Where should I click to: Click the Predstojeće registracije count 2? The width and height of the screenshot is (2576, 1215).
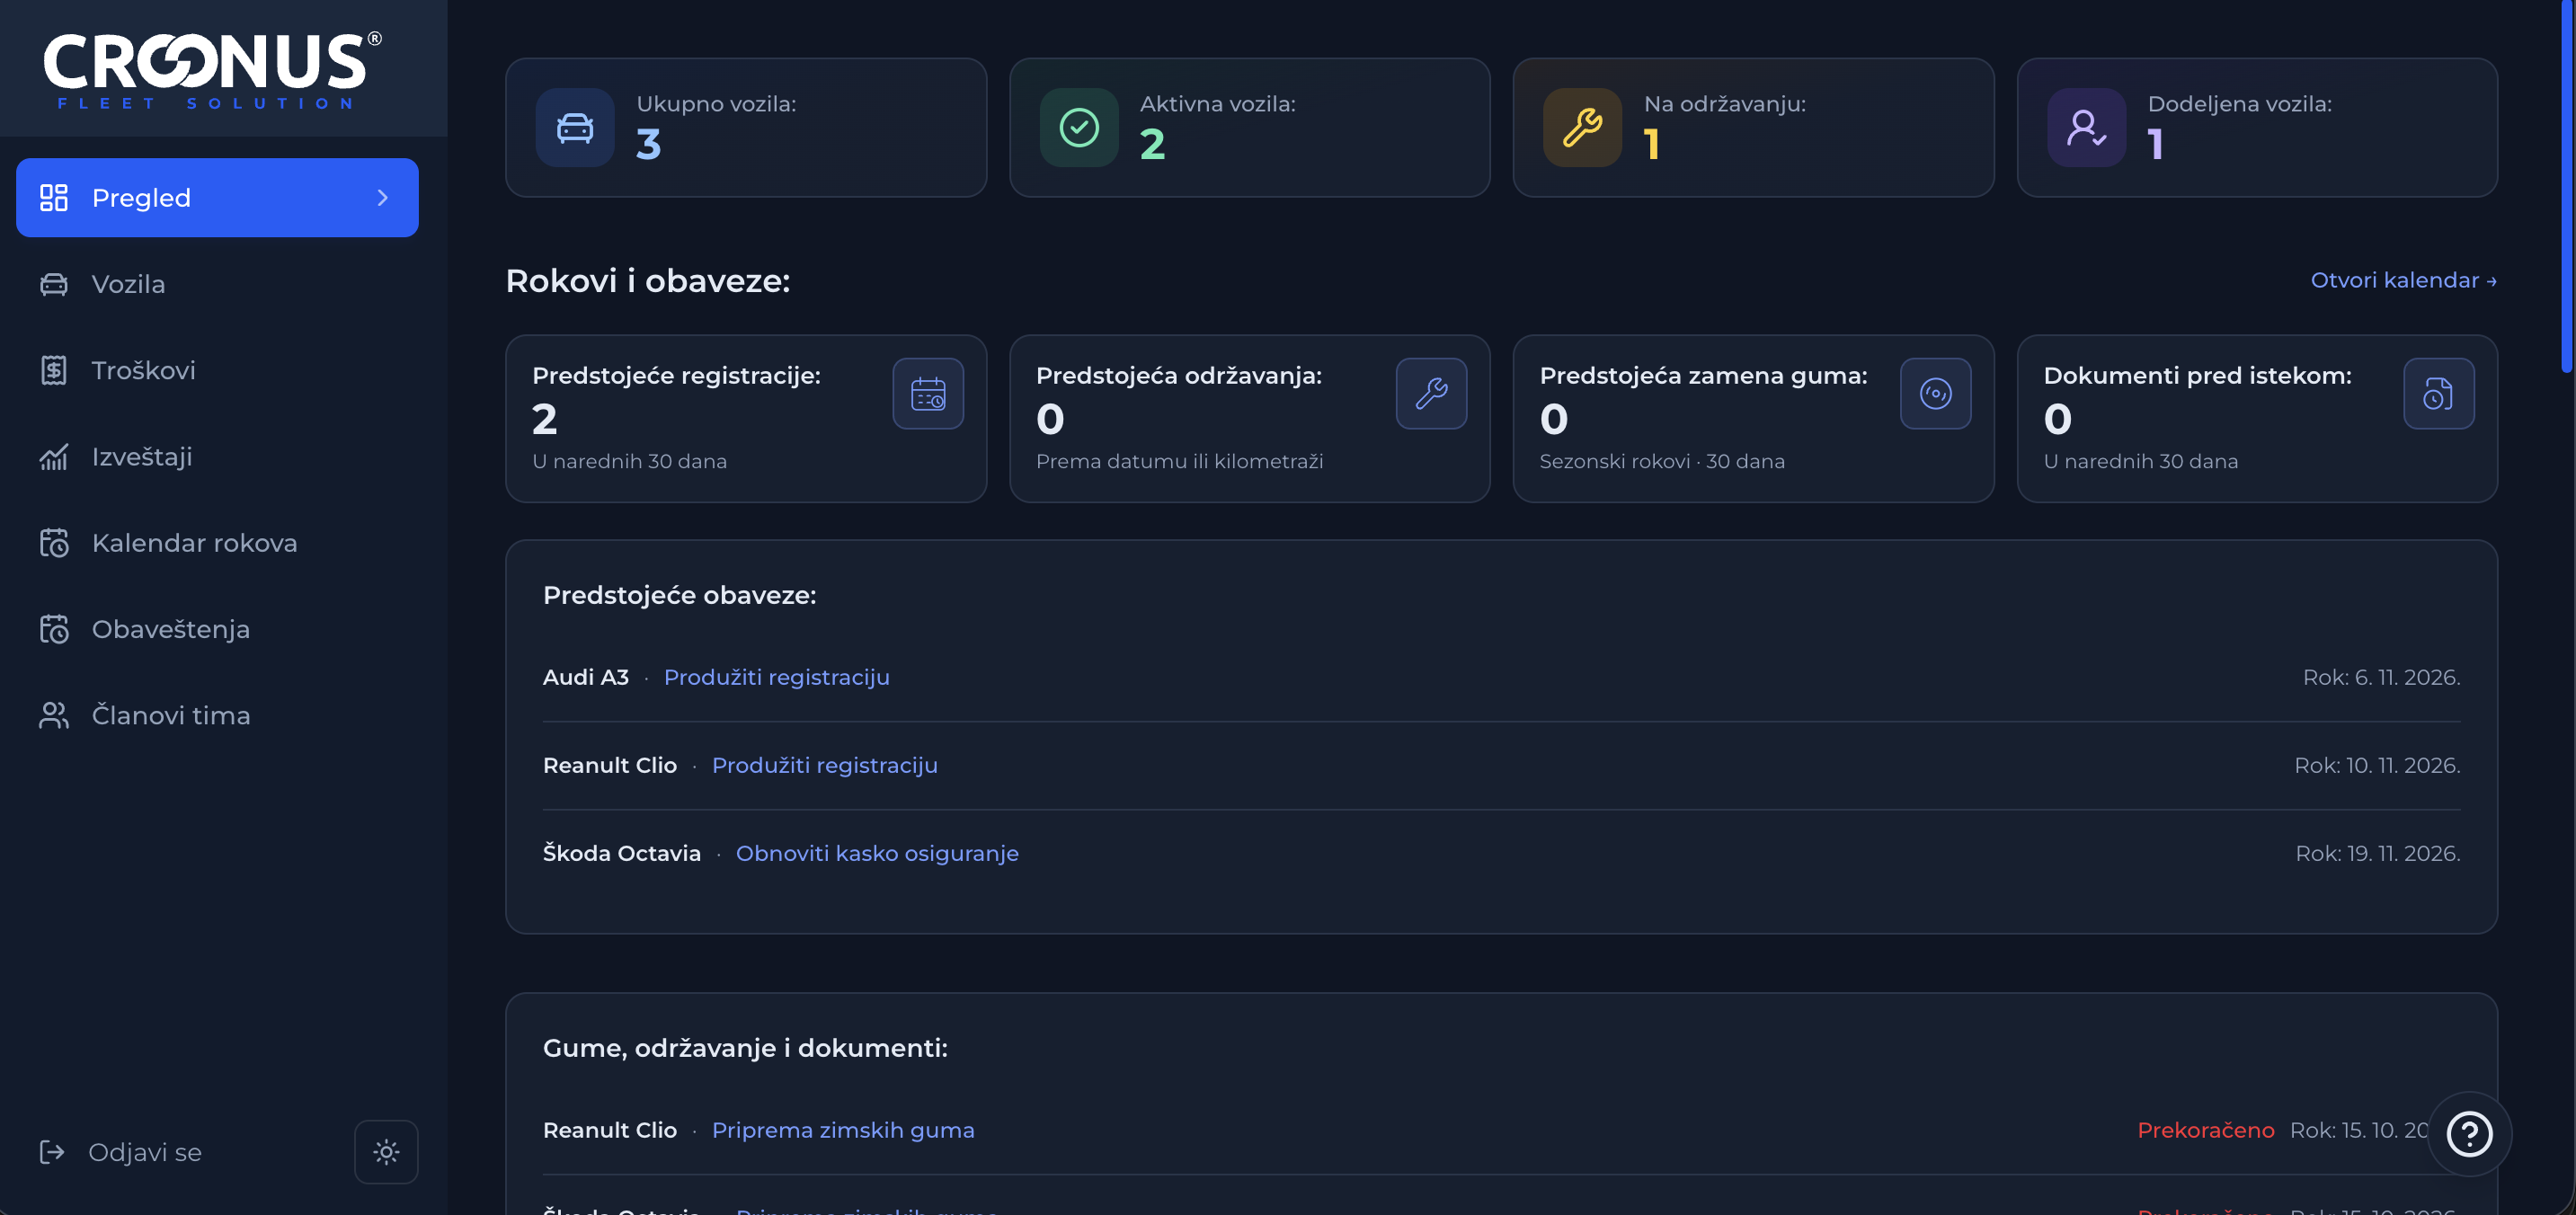pos(544,419)
